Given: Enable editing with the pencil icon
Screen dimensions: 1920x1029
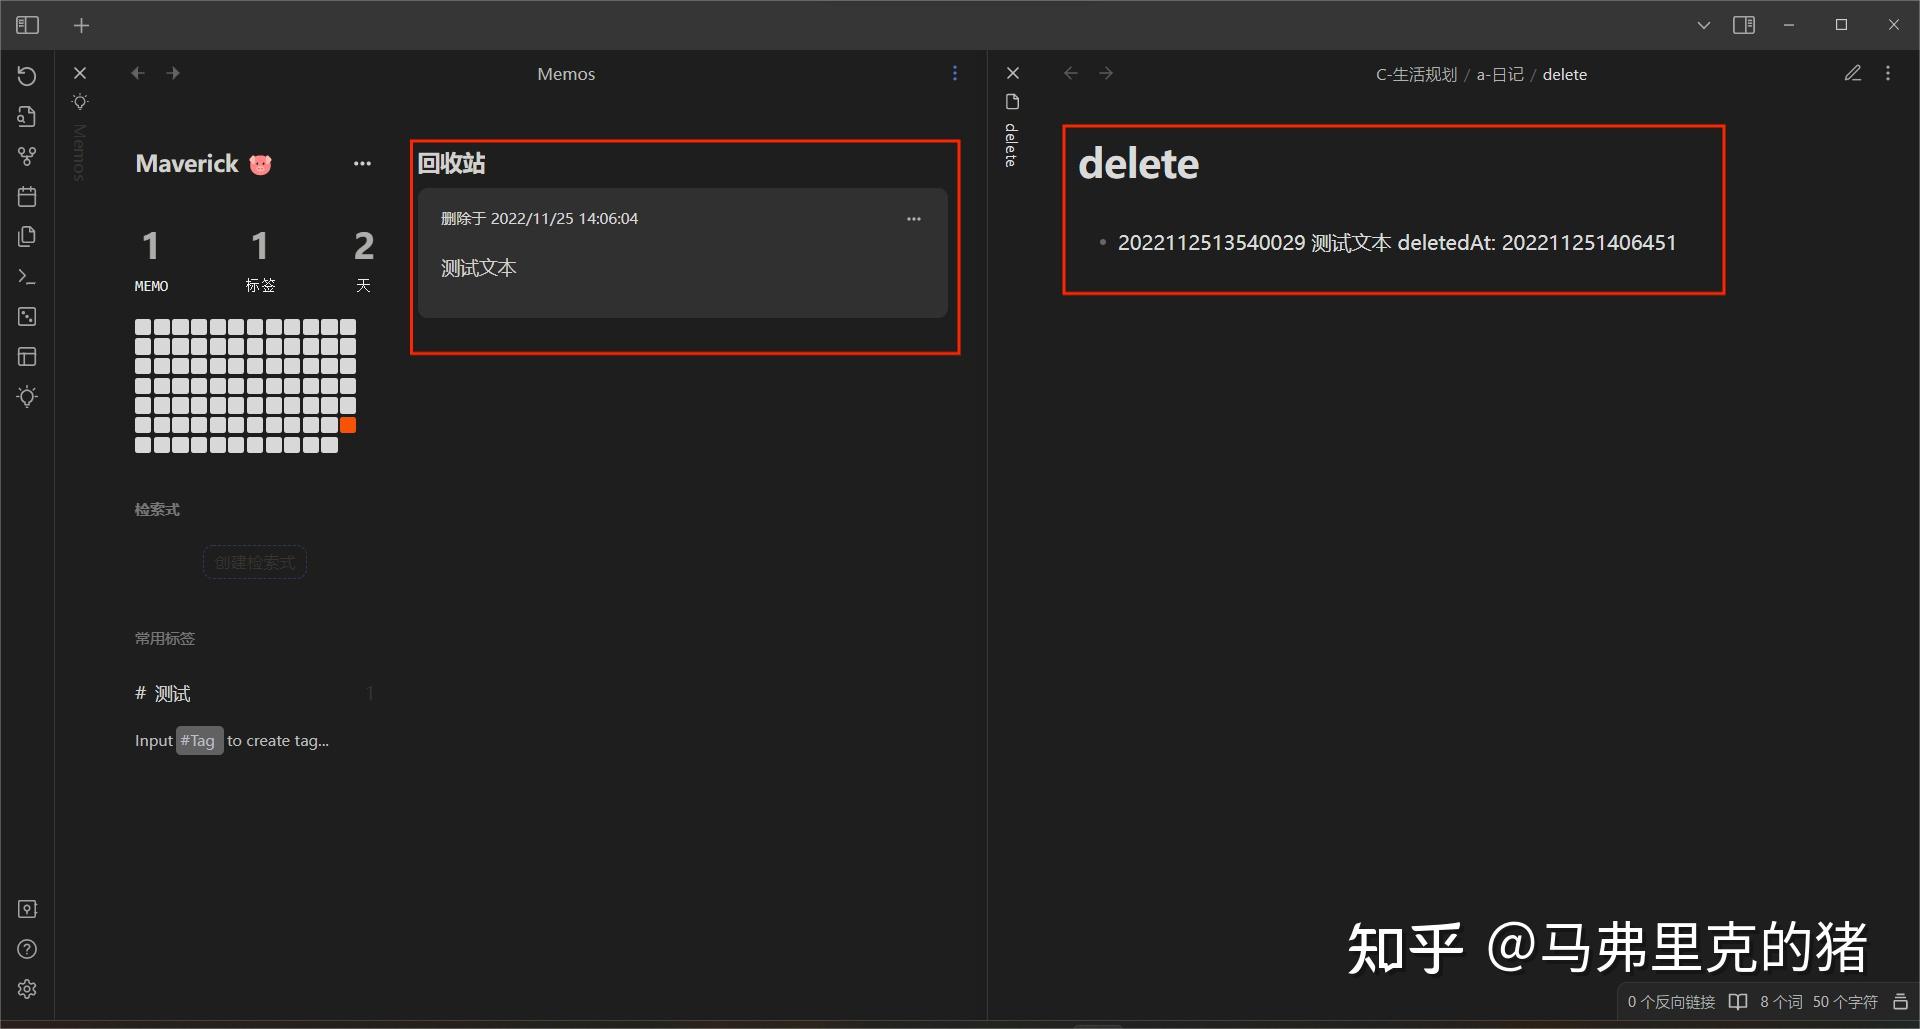Looking at the screenshot, I should click(x=1853, y=72).
